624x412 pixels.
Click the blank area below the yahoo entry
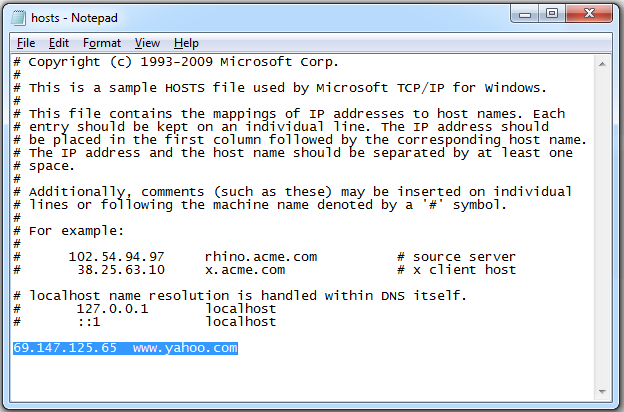tap(302, 378)
